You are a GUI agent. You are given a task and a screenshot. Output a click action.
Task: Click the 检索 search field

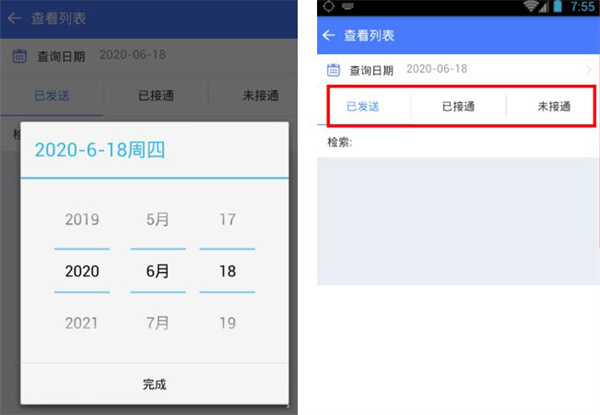458,142
